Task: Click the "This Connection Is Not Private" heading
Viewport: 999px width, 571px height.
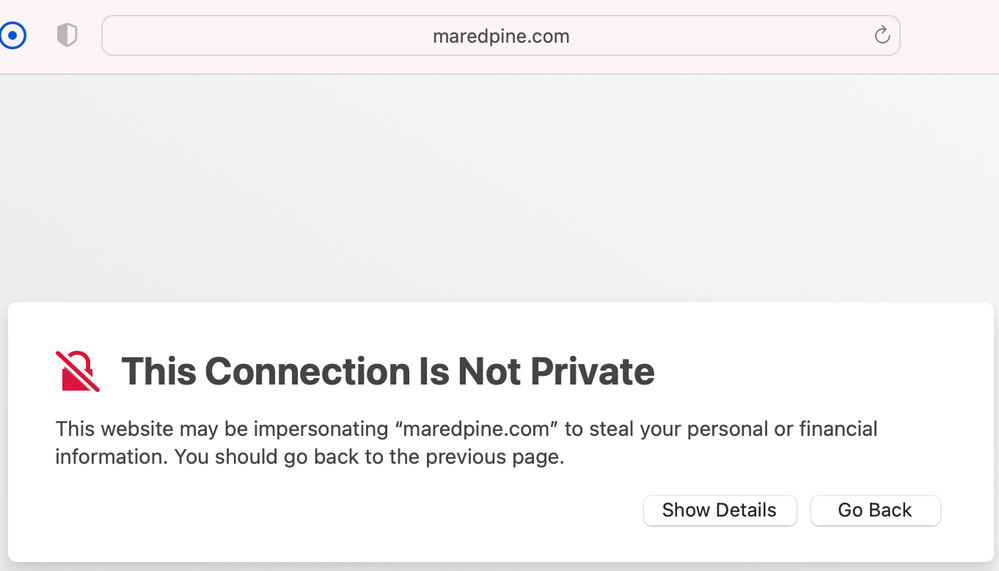Action: (387, 371)
